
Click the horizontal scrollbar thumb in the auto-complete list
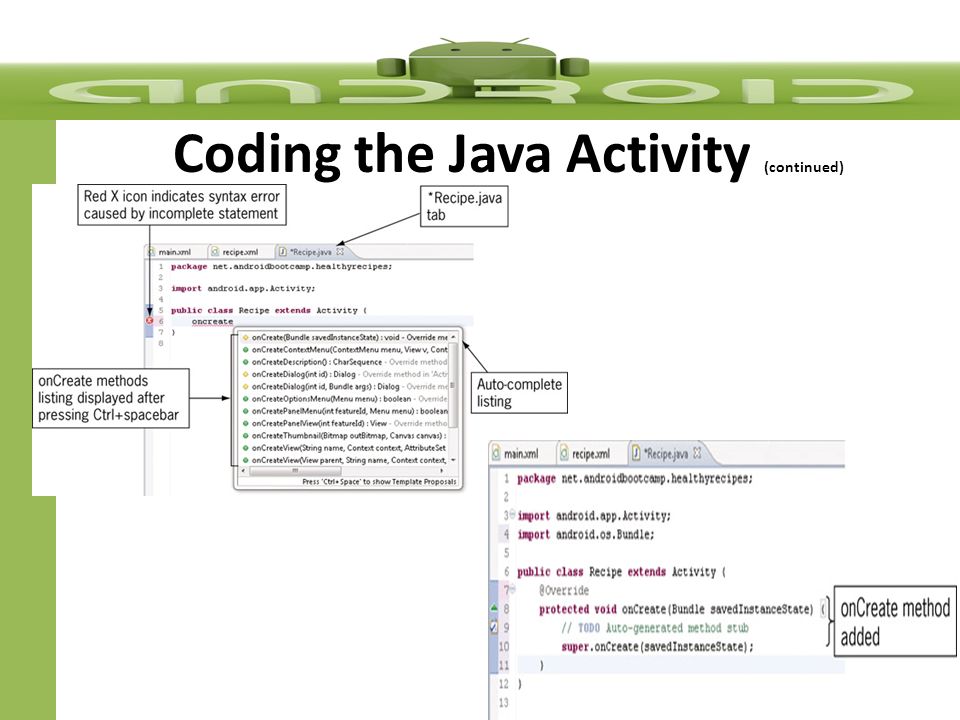tap(295, 471)
